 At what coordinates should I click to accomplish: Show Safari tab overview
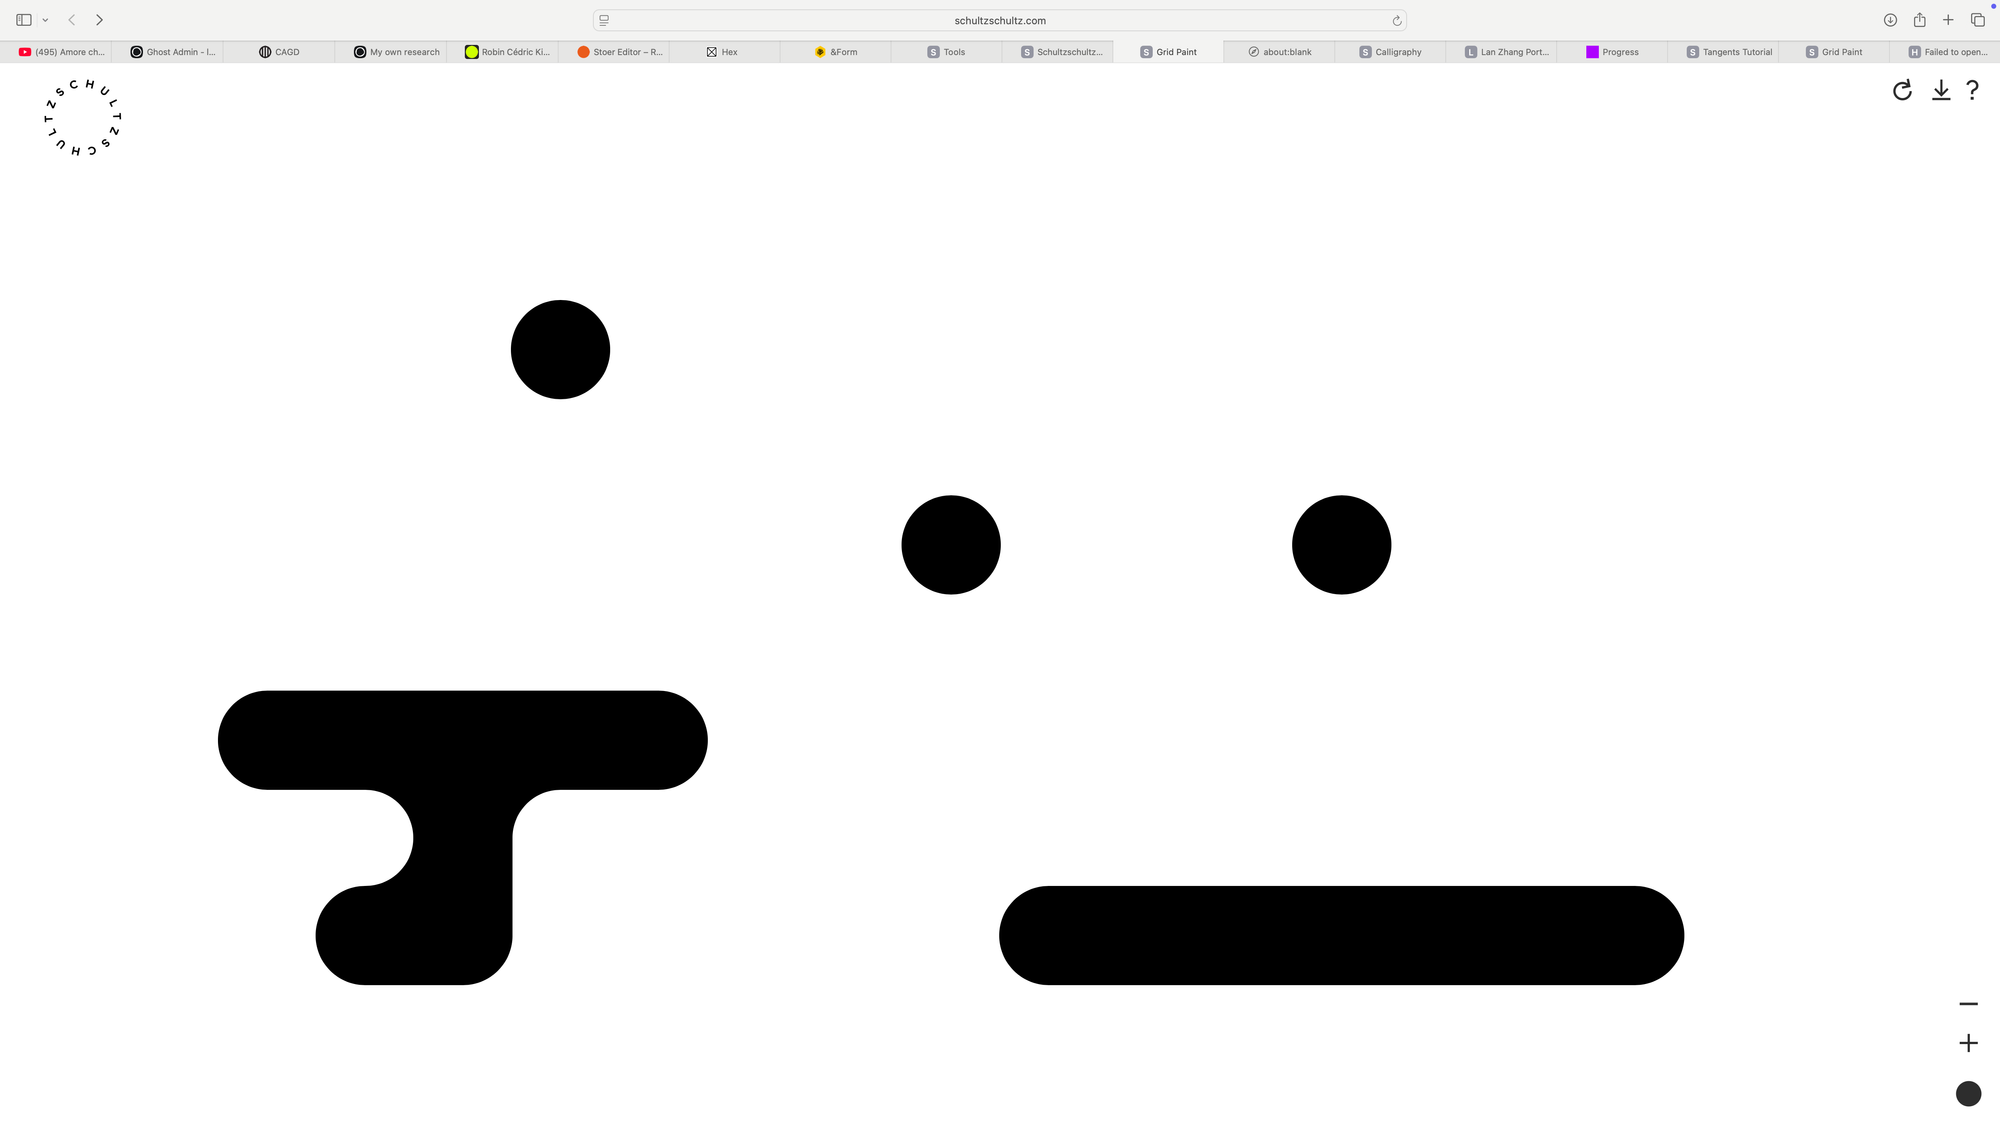tap(1977, 20)
